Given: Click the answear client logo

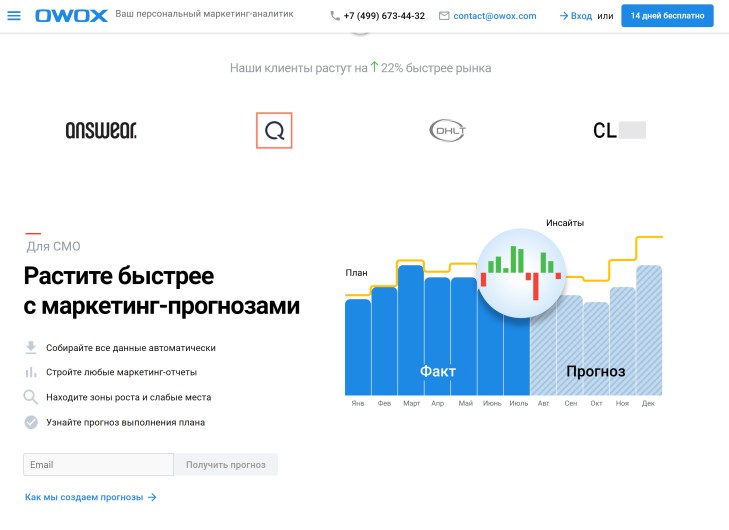Looking at the screenshot, I should coord(100,130).
